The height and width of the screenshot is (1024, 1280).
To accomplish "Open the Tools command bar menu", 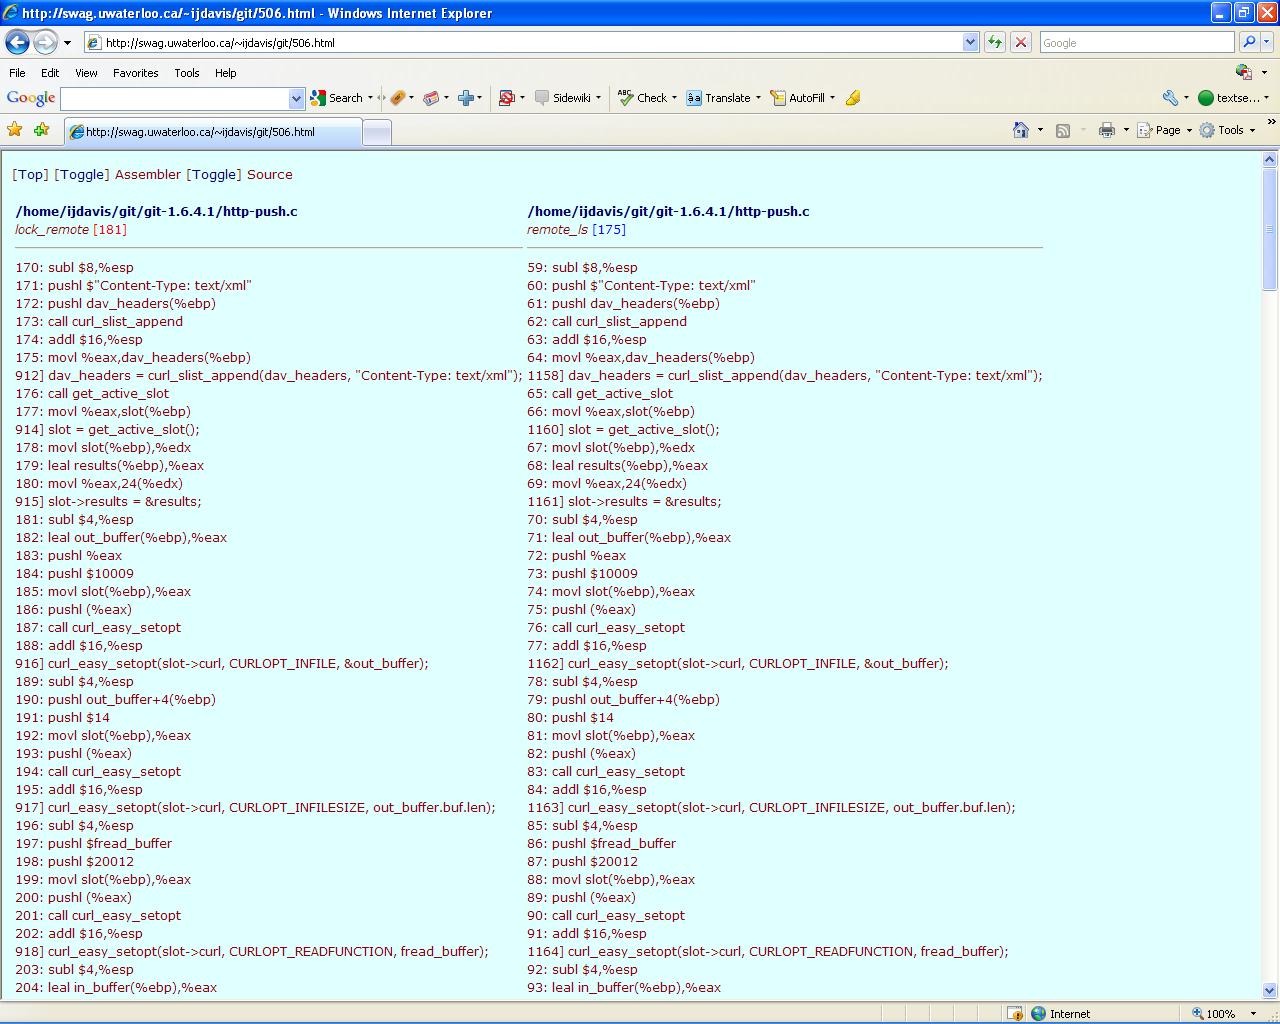I will click(1228, 130).
